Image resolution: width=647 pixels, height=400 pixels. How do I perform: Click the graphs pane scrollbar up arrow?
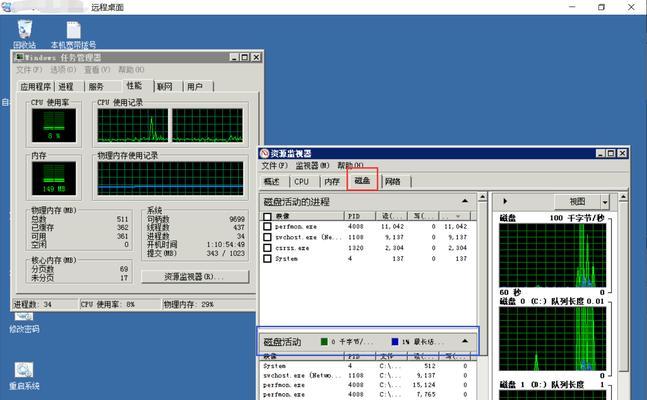[x=623, y=197]
